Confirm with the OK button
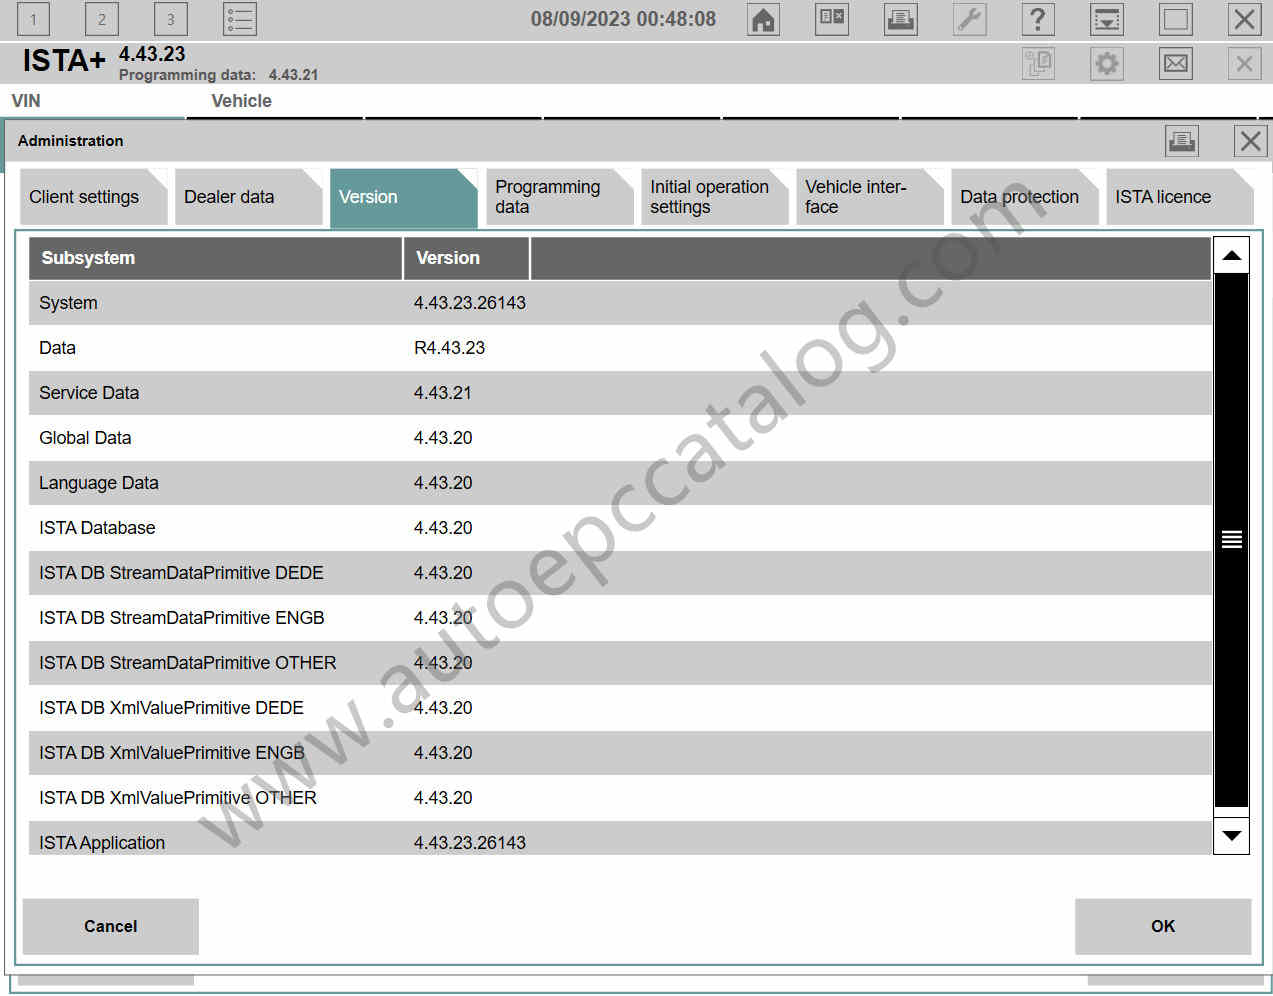Image resolution: width=1273 pixels, height=996 pixels. [x=1163, y=926]
